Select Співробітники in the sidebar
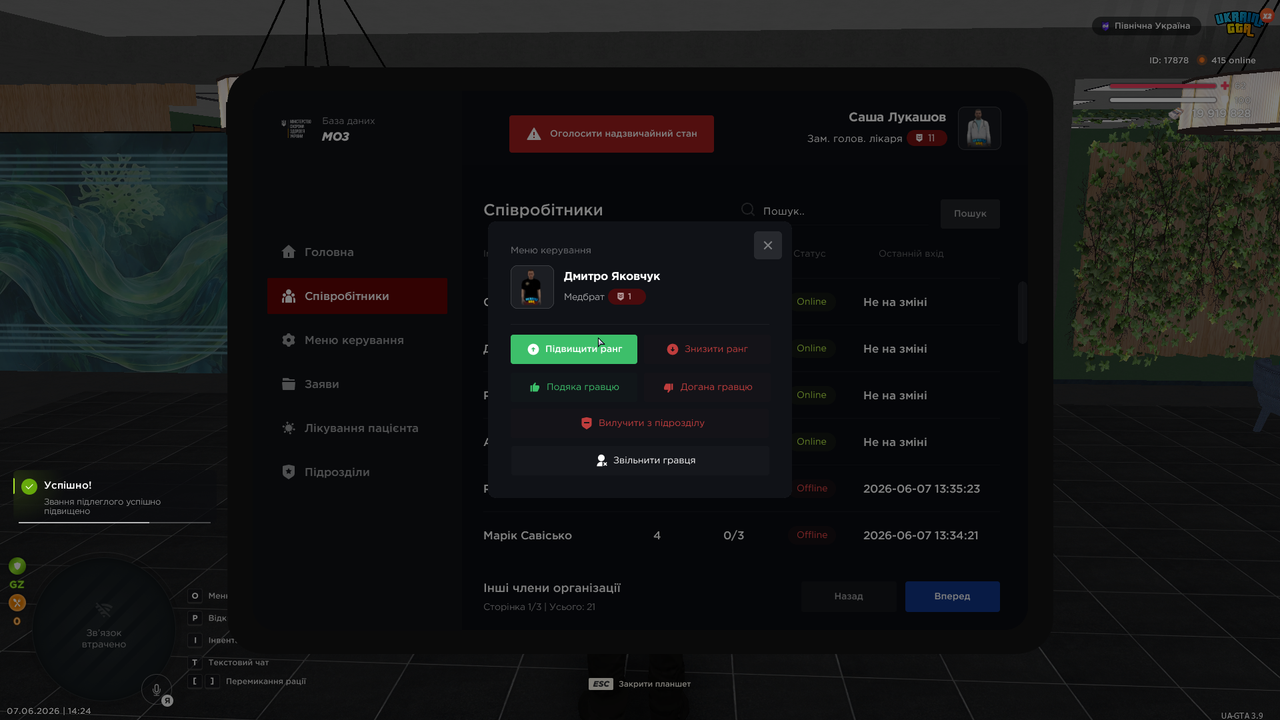 point(357,296)
